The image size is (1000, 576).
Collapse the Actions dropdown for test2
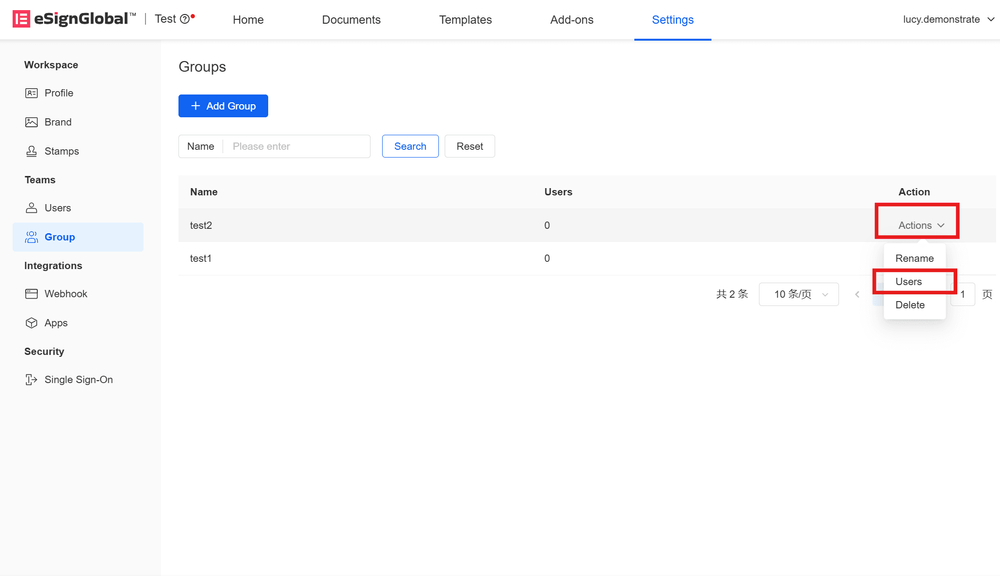[x=920, y=225]
